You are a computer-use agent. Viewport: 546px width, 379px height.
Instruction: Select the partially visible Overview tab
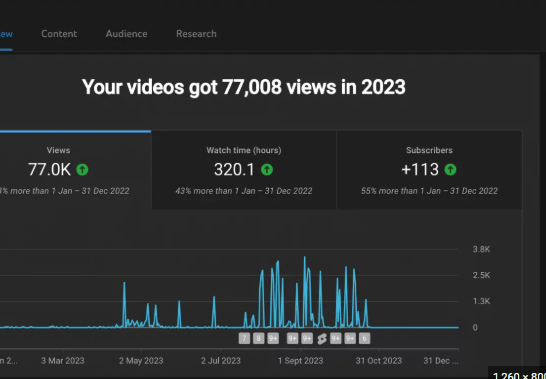click(6, 34)
